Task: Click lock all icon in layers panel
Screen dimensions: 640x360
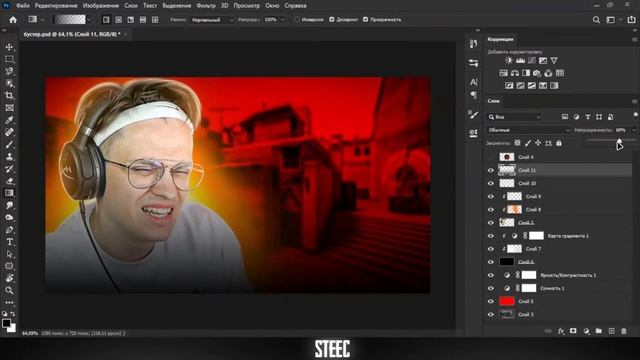Action: tap(559, 143)
